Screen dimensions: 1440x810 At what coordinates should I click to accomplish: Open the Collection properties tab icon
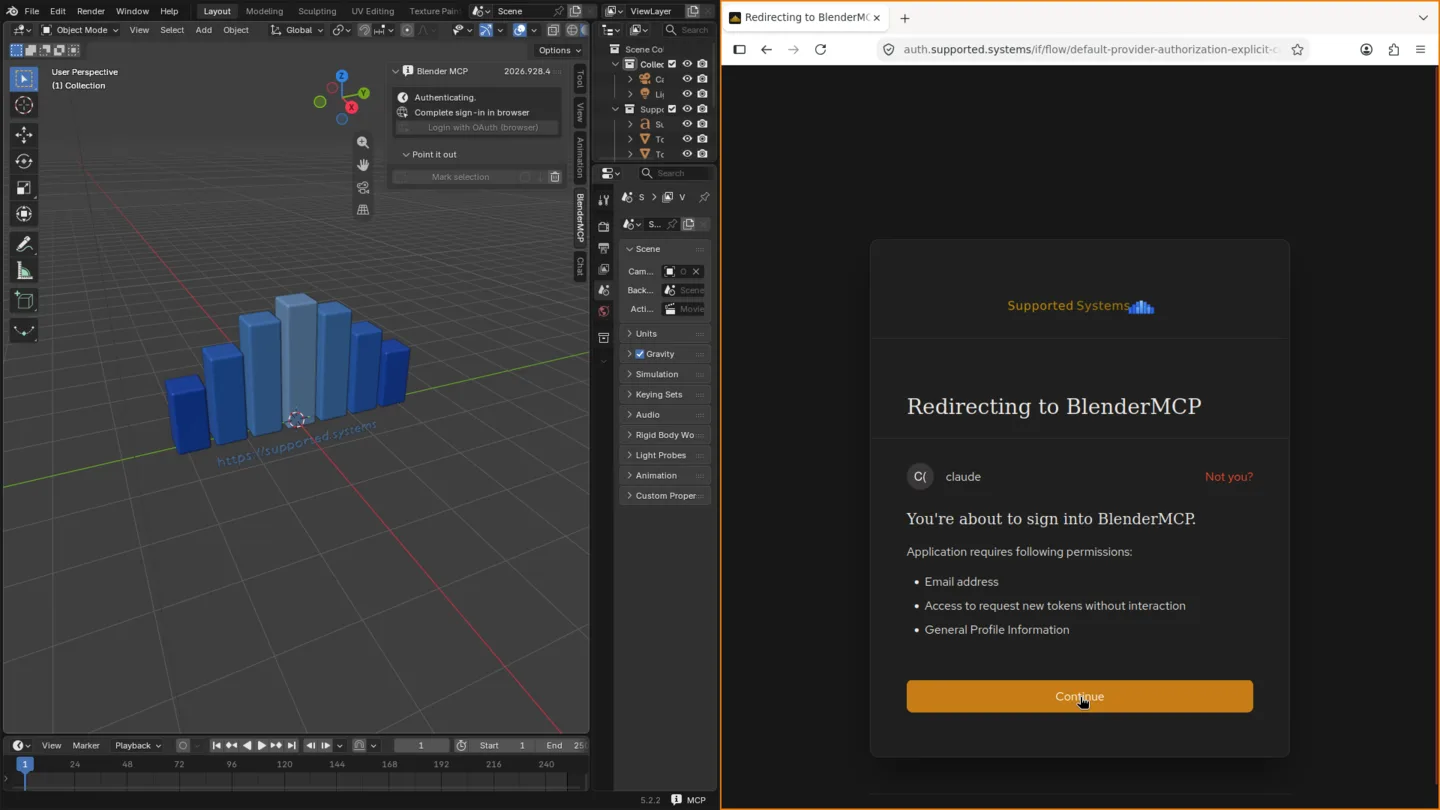point(604,338)
